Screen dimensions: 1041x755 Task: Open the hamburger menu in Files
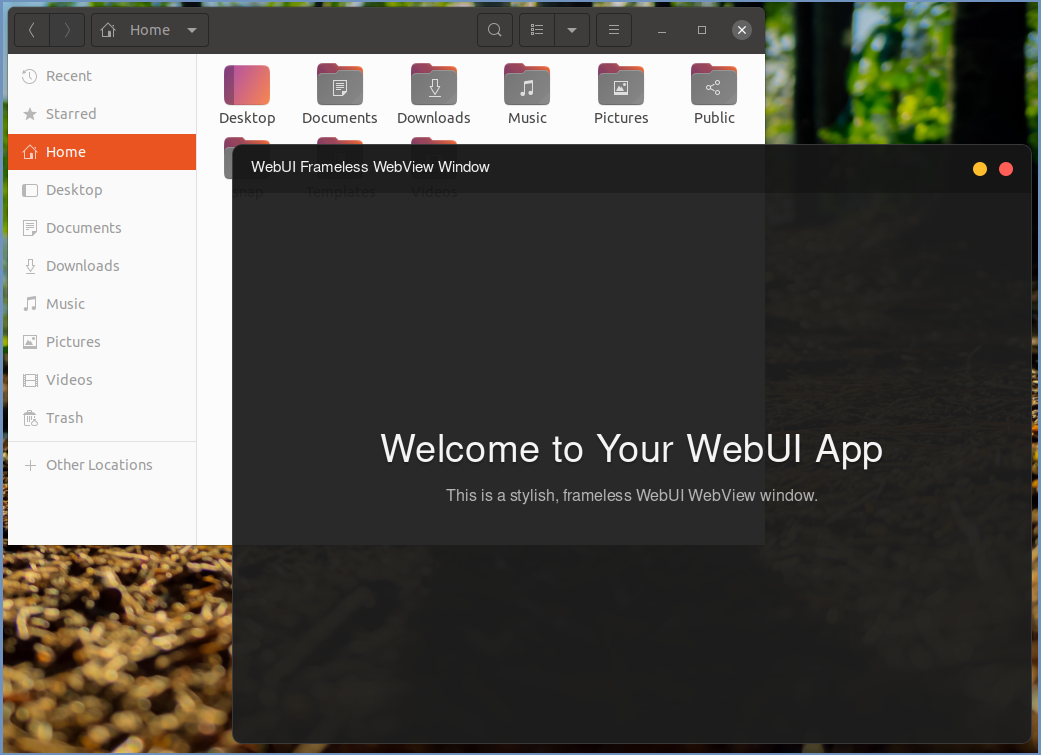(x=614, y=30)
